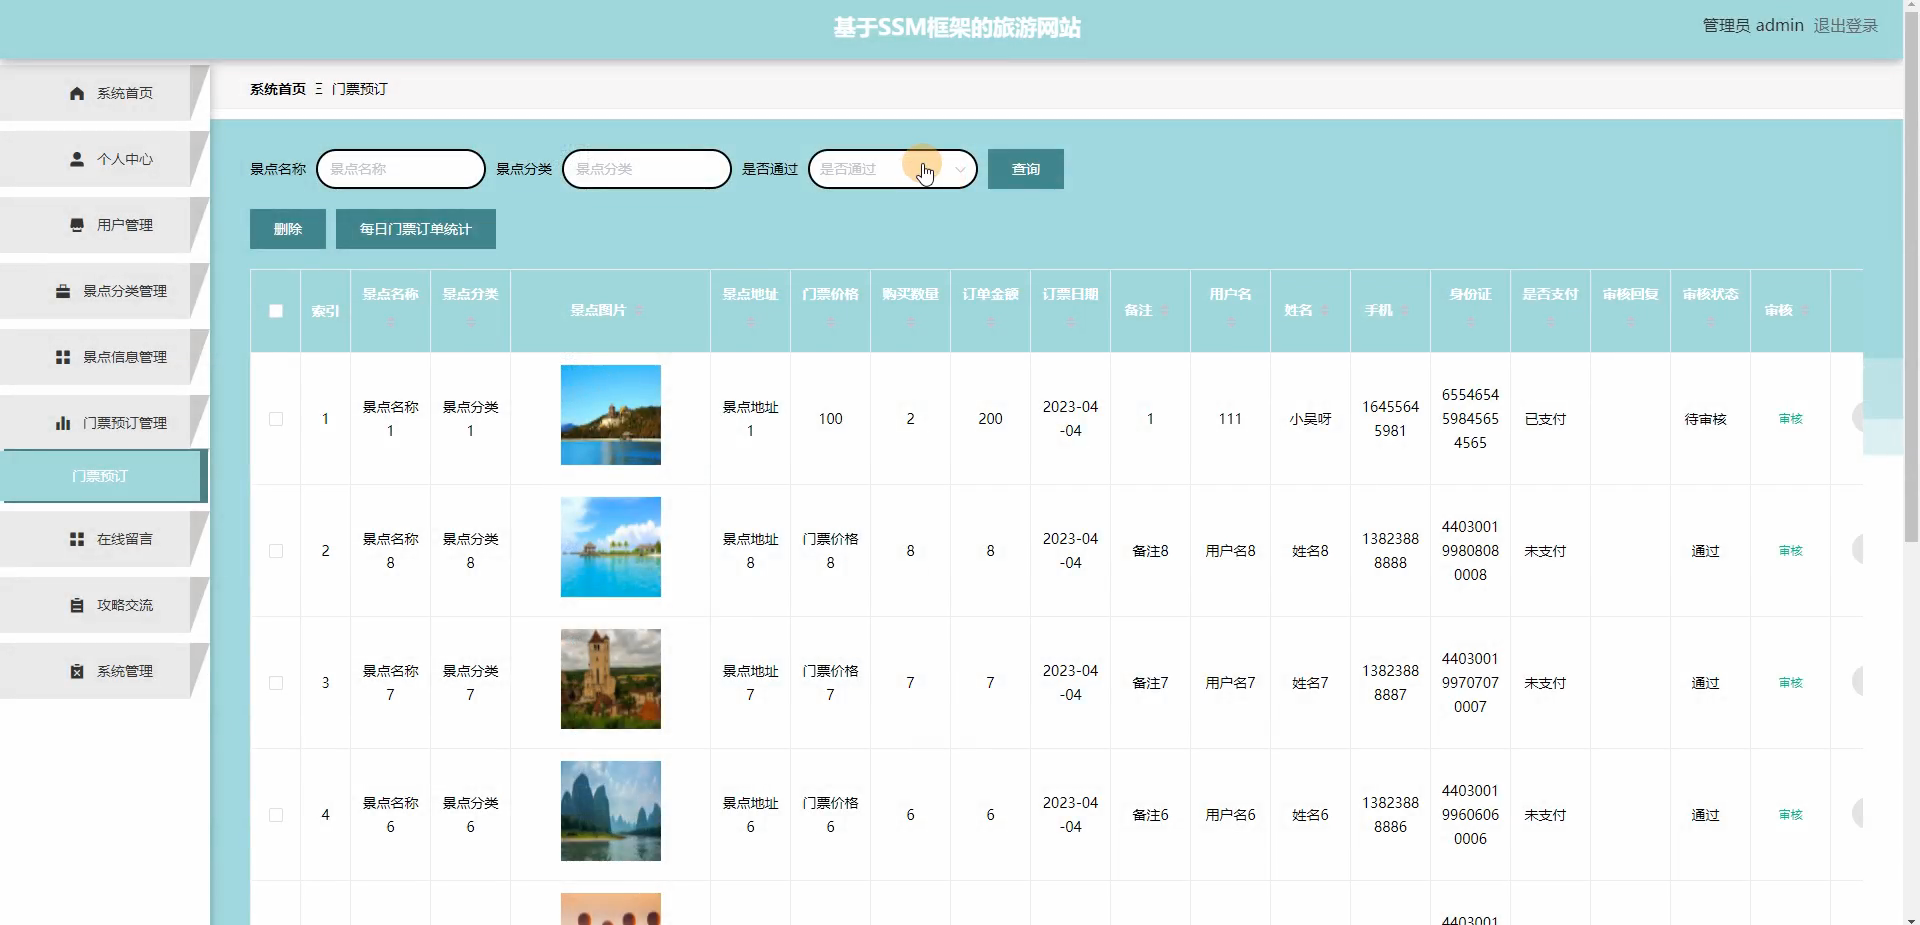1920x925 pixels.
Task: Open the beach resort photo in row 2
Action: (611, 547)
